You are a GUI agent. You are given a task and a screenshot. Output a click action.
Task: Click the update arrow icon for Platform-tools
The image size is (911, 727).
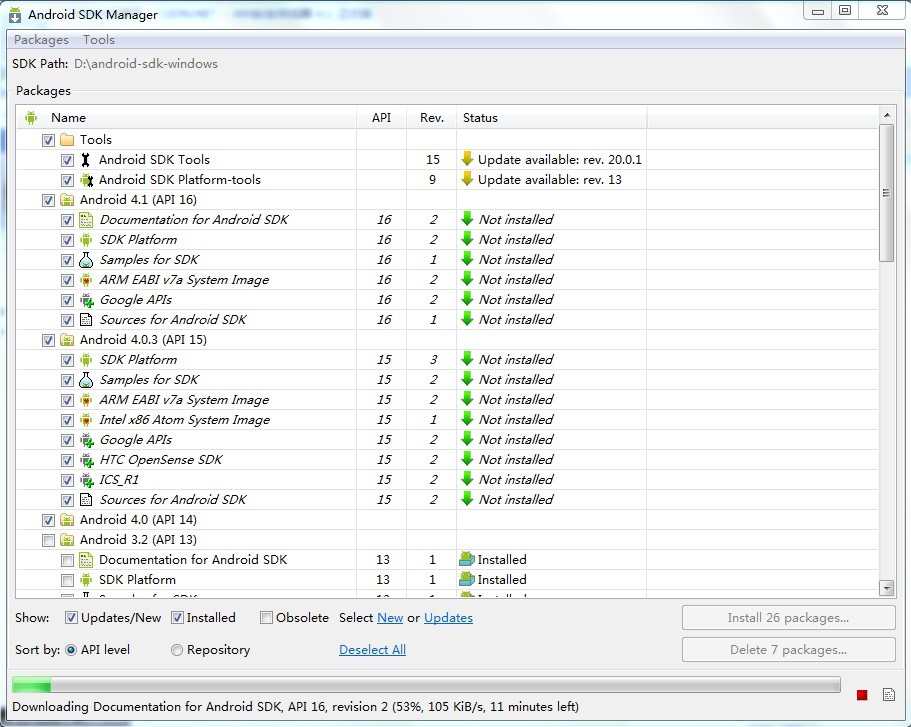tap(467, 179)
